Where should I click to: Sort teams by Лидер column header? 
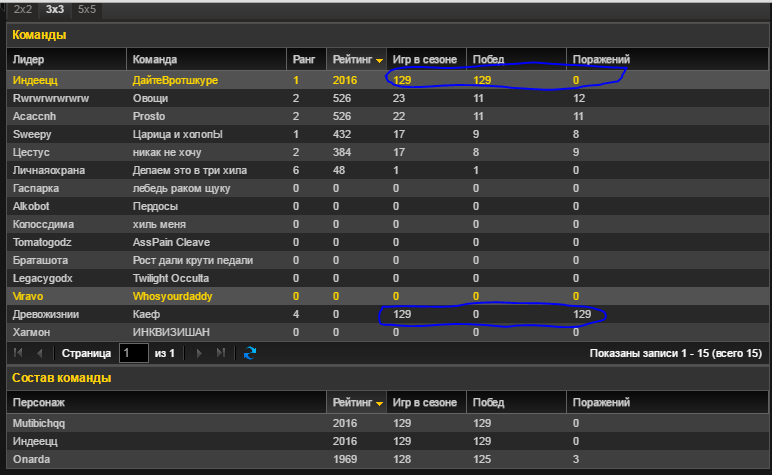coord(66,59)
